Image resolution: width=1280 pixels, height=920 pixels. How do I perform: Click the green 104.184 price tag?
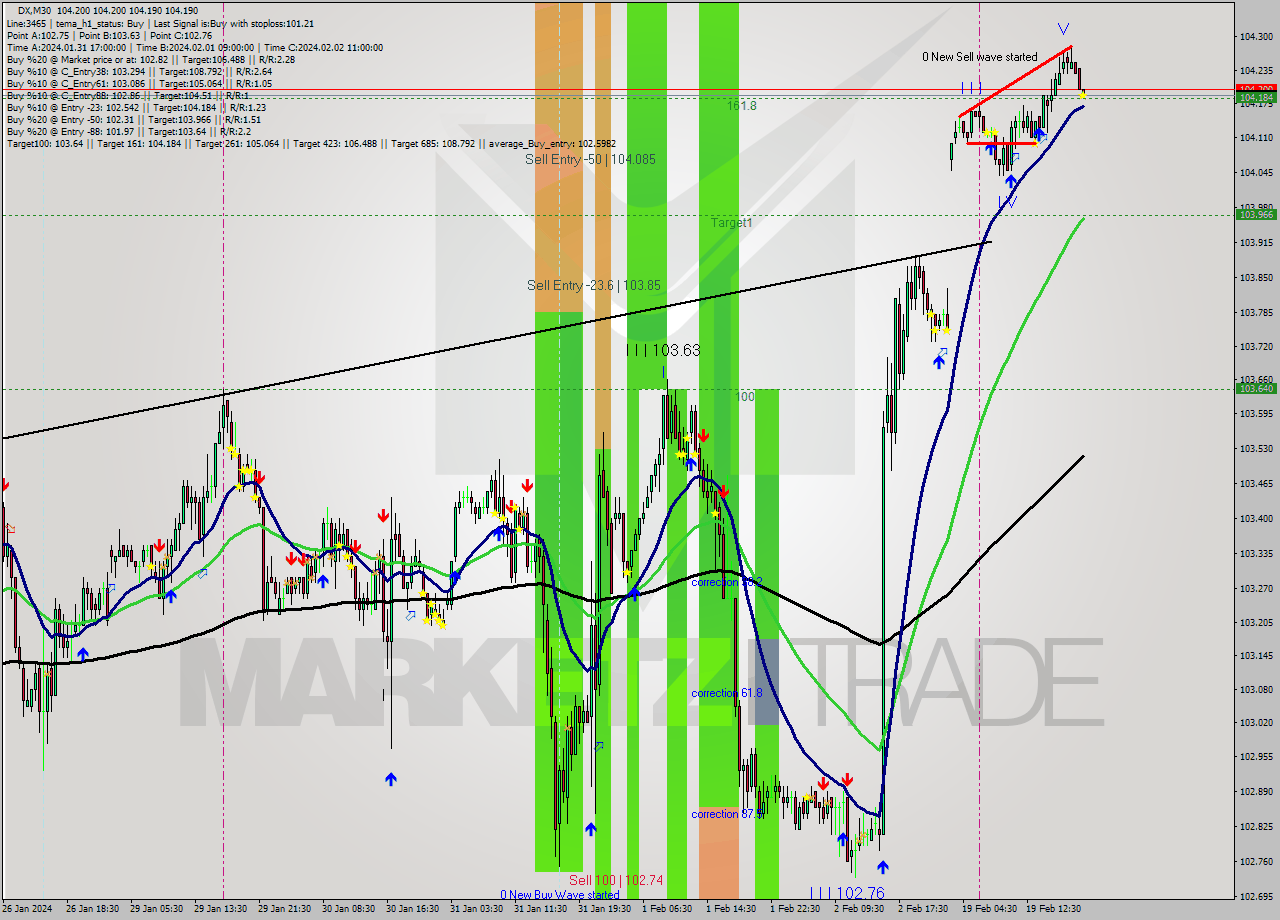(x=1257, y=97)
